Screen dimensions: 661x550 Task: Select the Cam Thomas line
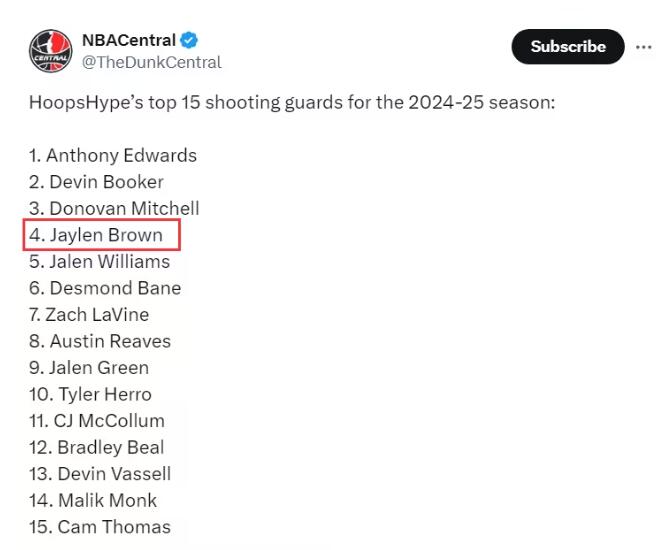click(100, 527)
